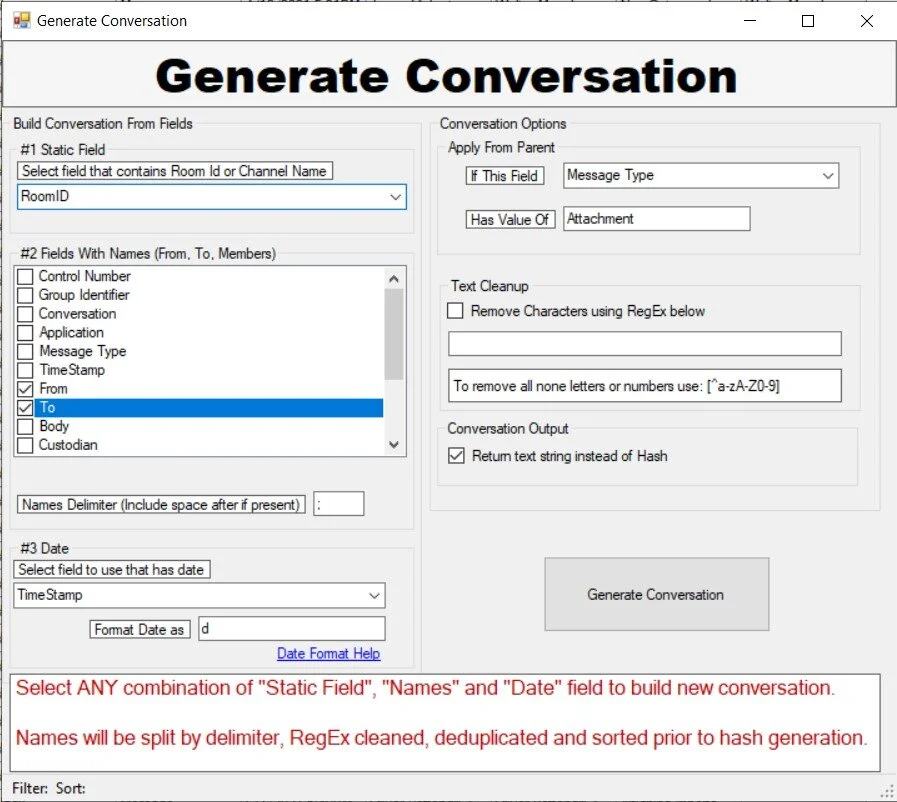The width and height of the screenshot is (897, 802).
Task: Click the application icon in the title bar
Action: click(x=22, y=20)
